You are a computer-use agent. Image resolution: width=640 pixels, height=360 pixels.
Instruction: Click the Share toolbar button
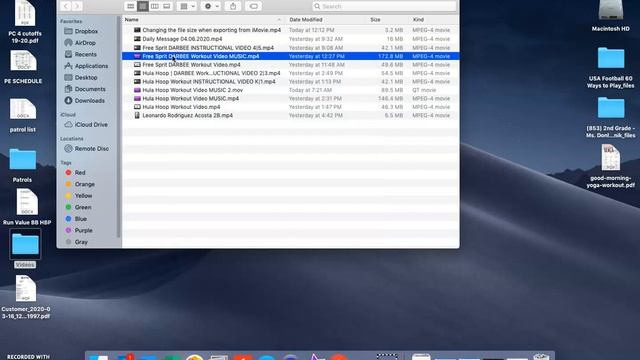(233, 6)
